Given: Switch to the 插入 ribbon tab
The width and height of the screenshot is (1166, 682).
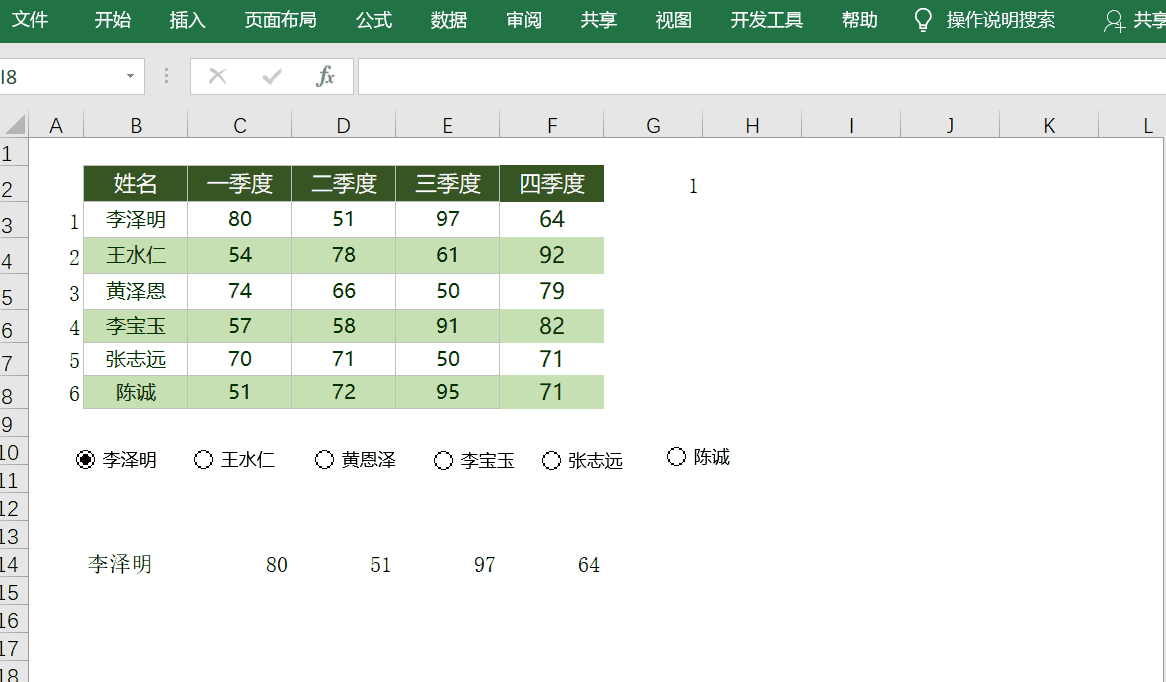Looking at the screenshot, I should tap(187, 19).
